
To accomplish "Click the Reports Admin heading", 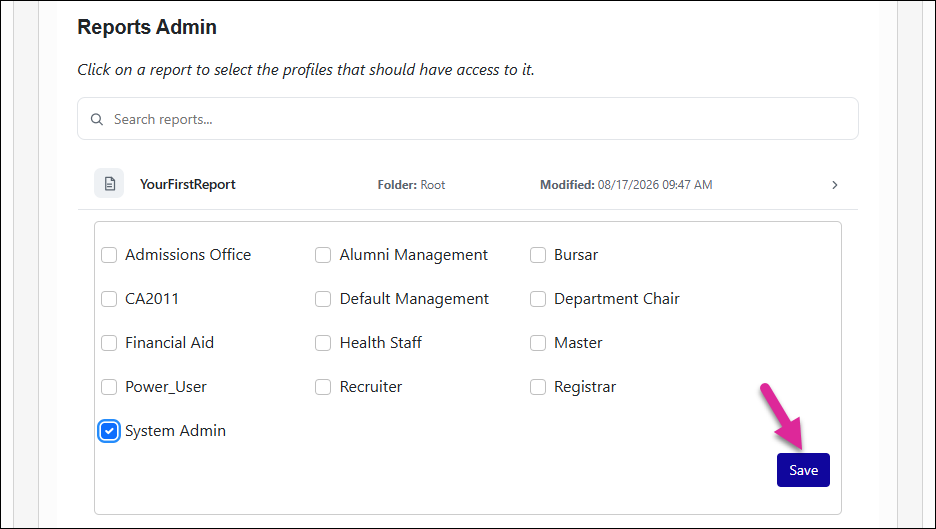I will click(x=147, y=27).
